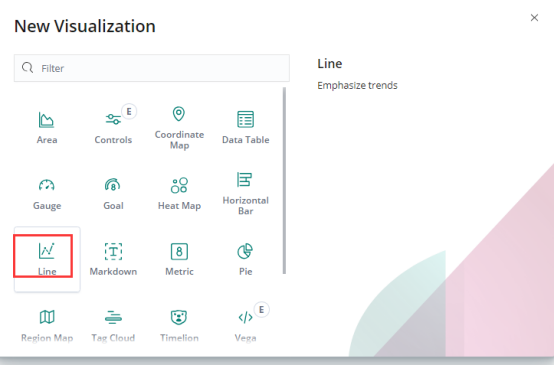Image resolution: width=554 pixels, height=366 pixels.
Task: Click the 'Line' heading in details pane
Action: [330, 64]
